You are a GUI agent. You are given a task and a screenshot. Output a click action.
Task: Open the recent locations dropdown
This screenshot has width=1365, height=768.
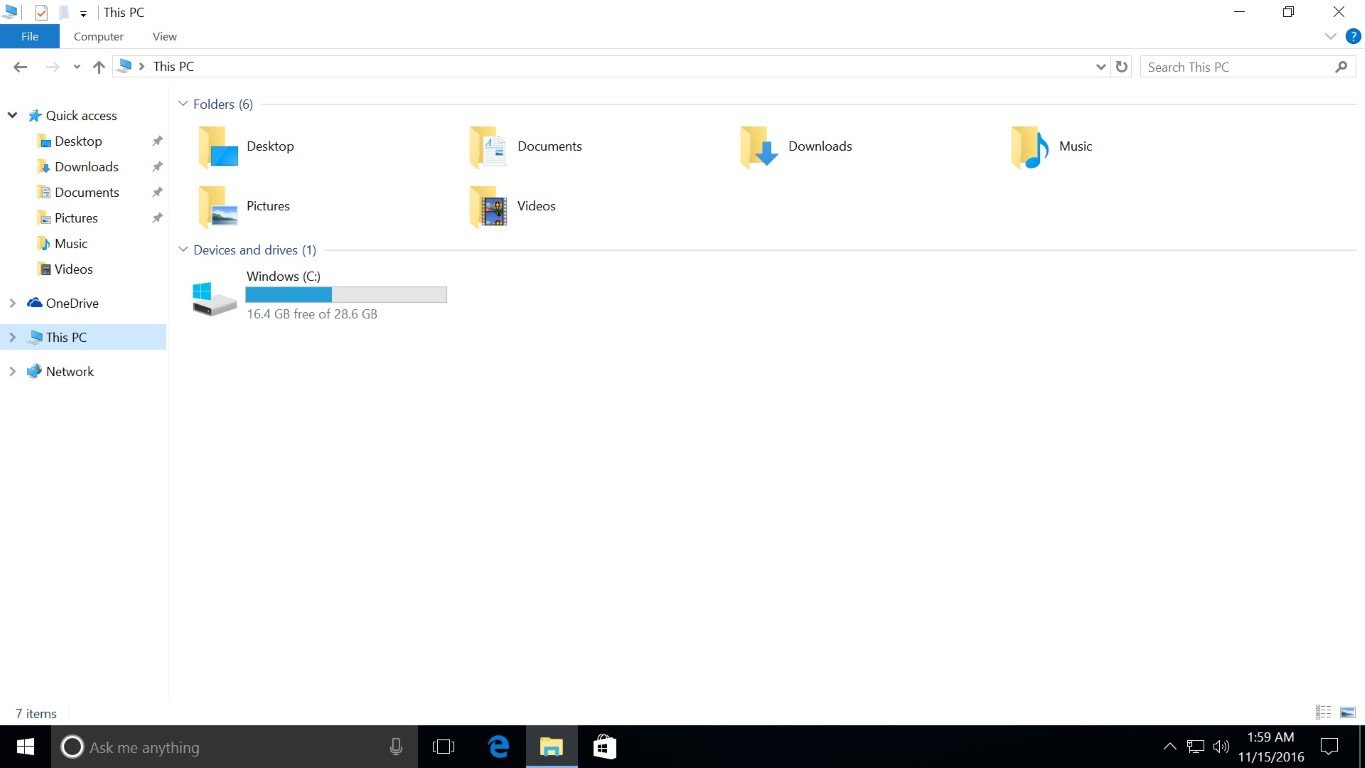tap(77, 67)
